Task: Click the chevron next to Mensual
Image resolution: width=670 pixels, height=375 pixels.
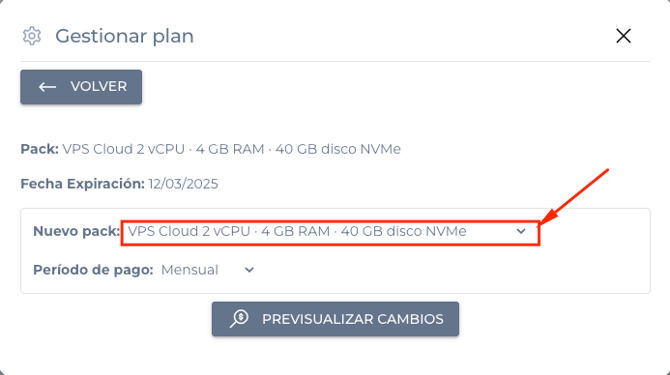Action: [x=249, y=270]
